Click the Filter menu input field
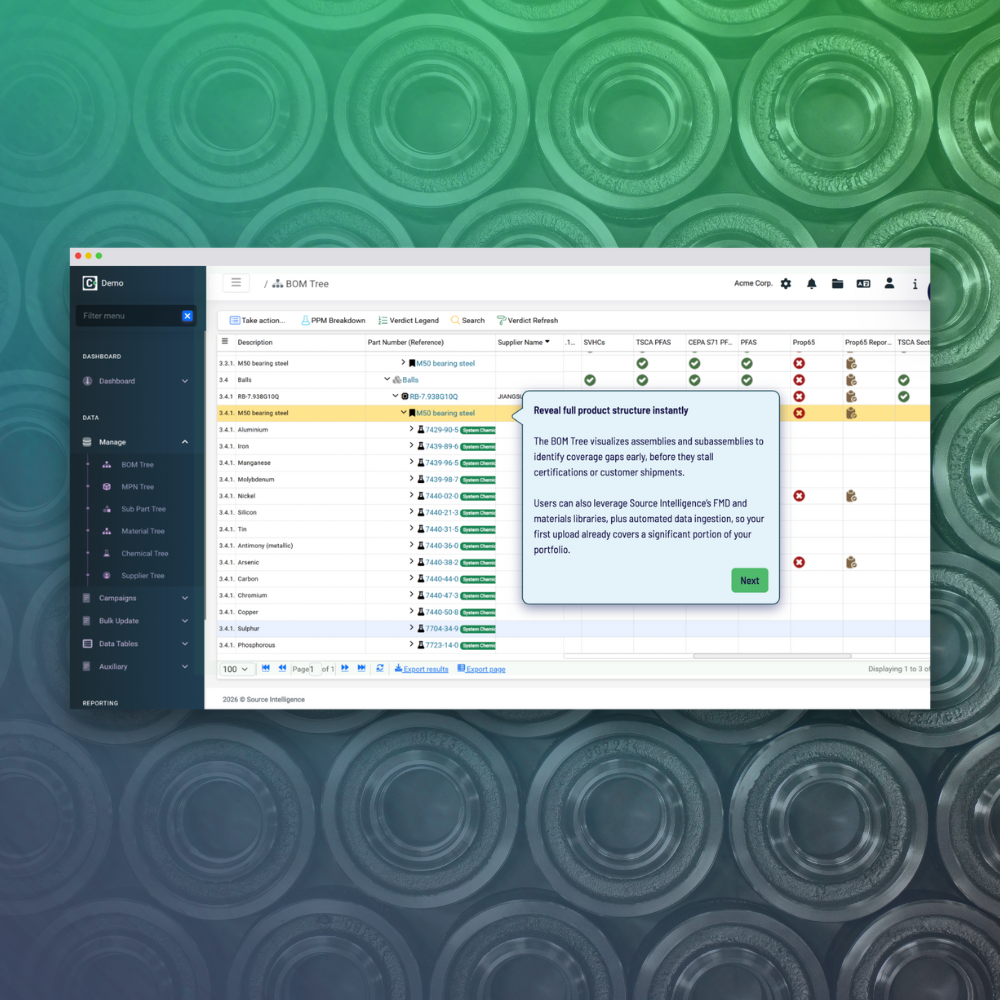Screen dimensions: 1000x1000 click(129, 316)
